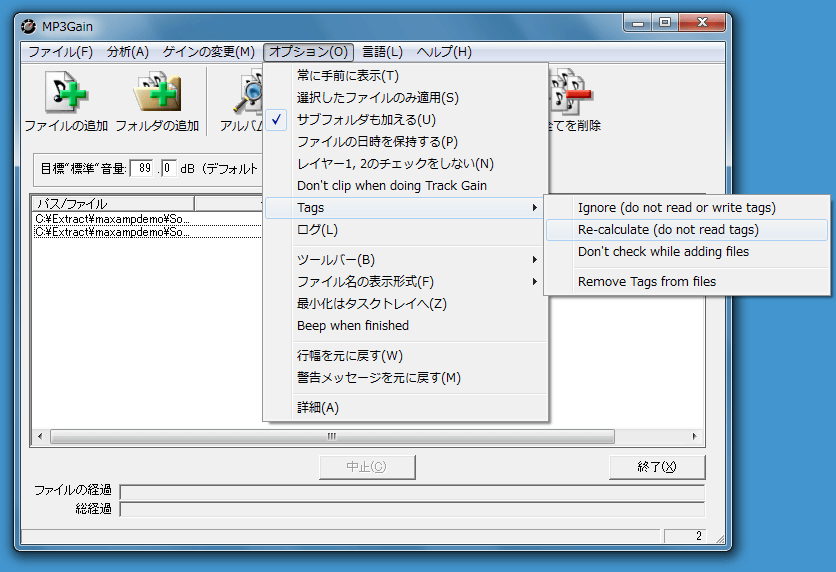Click the horizontal scrollbar thumb
836x572 pixels.
(332, 437)
